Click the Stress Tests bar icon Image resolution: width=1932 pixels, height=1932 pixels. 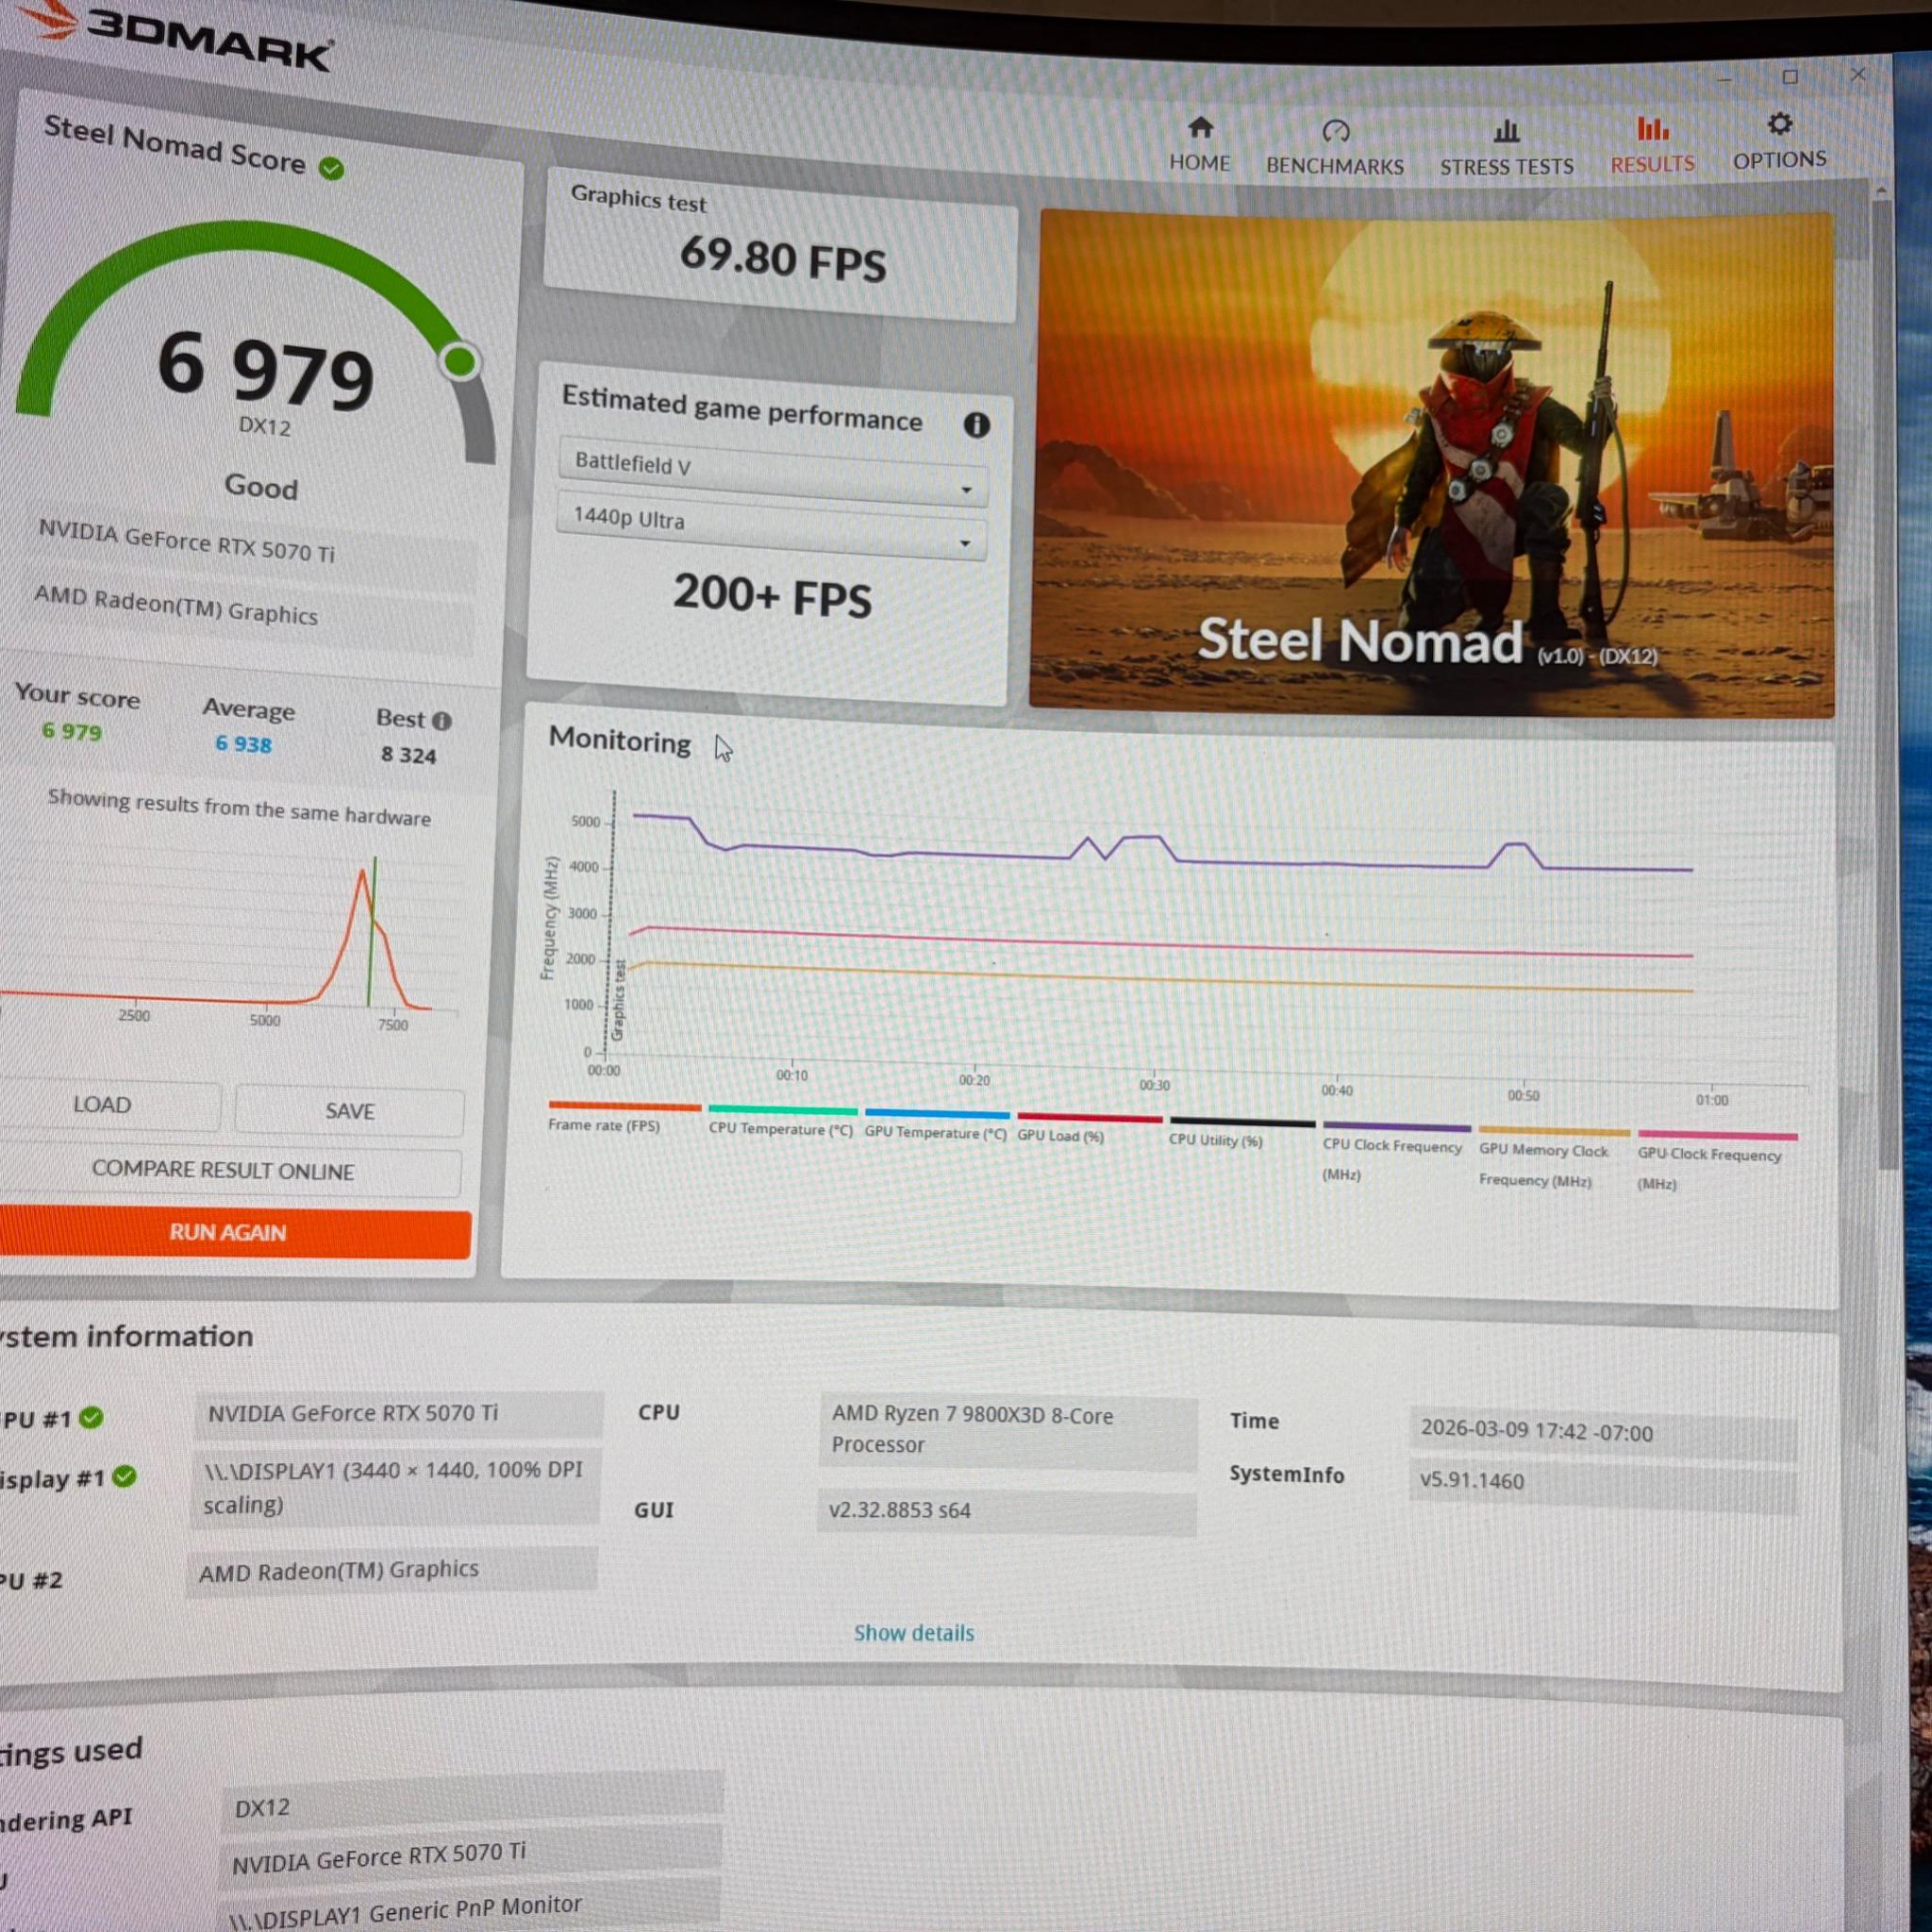pos(1506,131)
